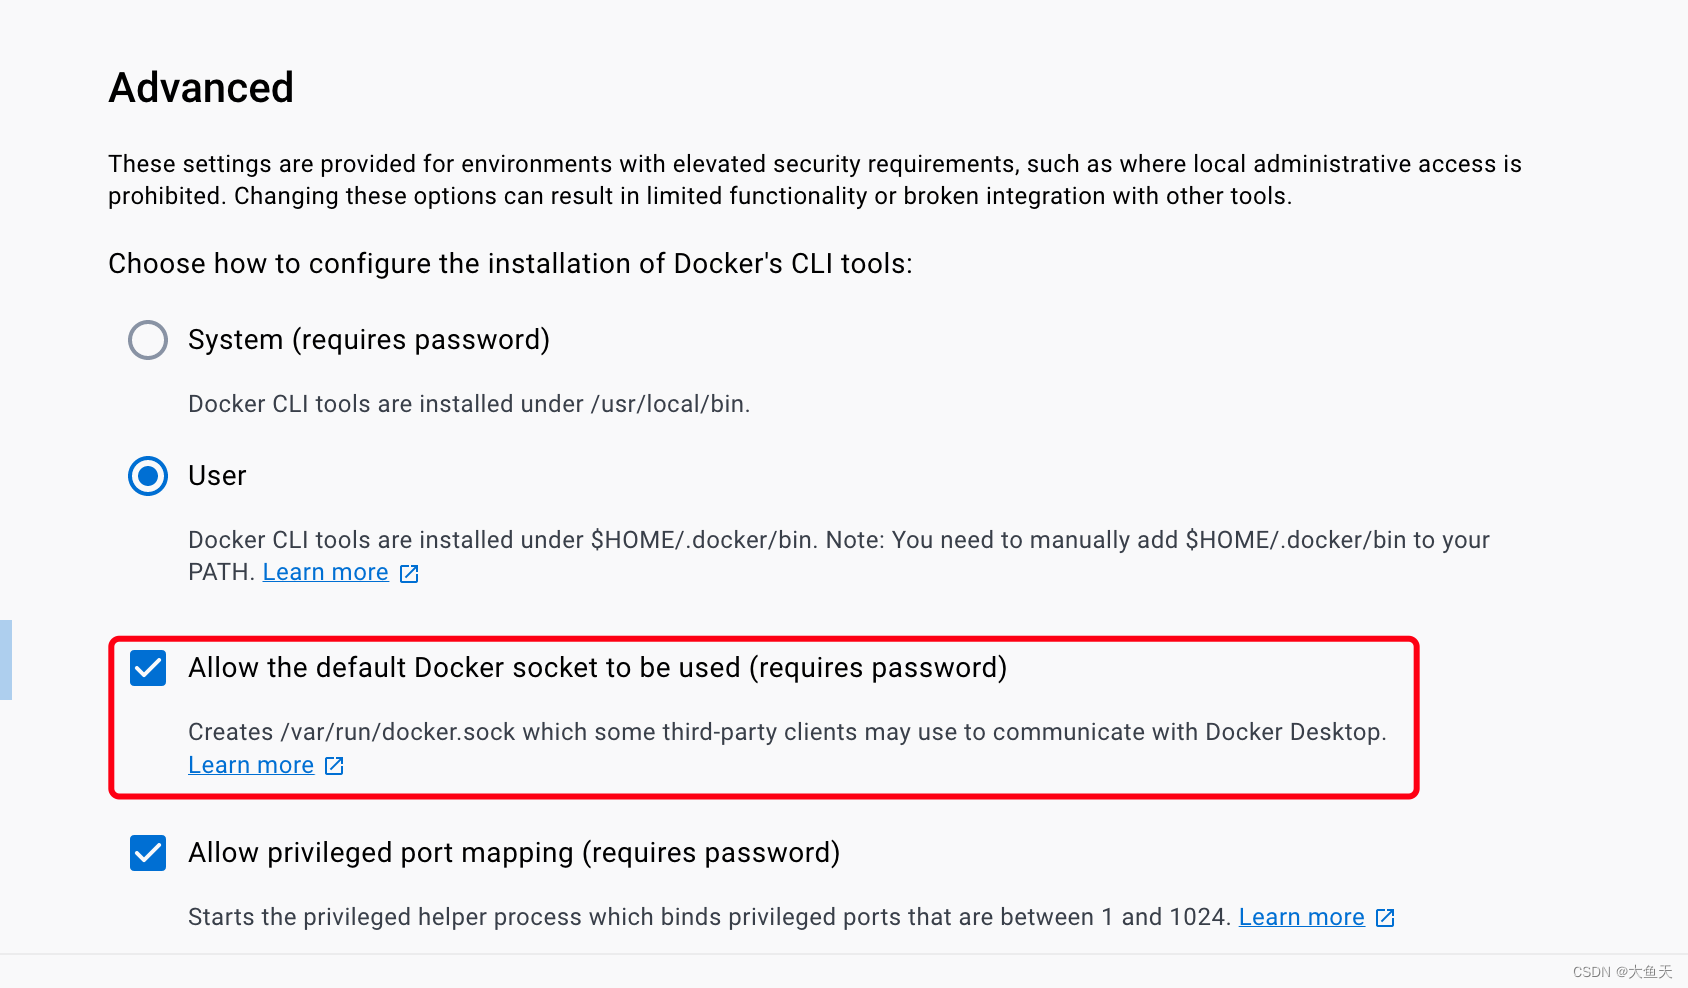This screenshot has width=1688, height=988.
Task: Click external-link icon after privileged ports "Learn more"
Action: pos(1385,917)
